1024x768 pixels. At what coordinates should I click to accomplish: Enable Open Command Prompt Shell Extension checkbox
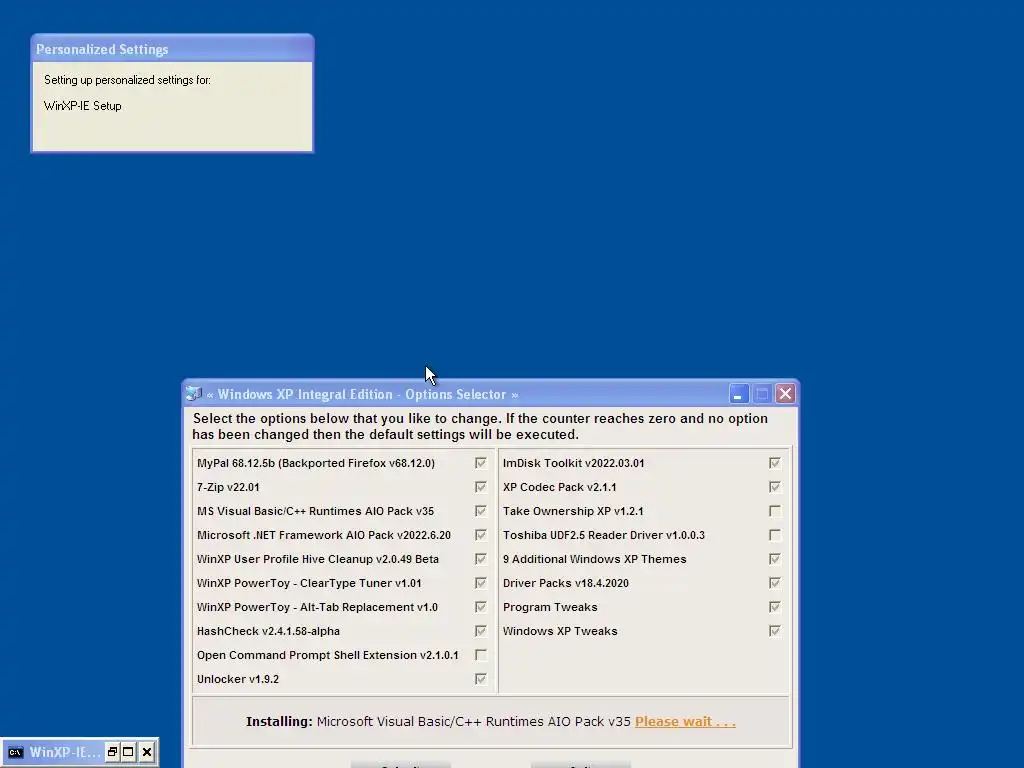pyautogui.click(x=481, y=655)
